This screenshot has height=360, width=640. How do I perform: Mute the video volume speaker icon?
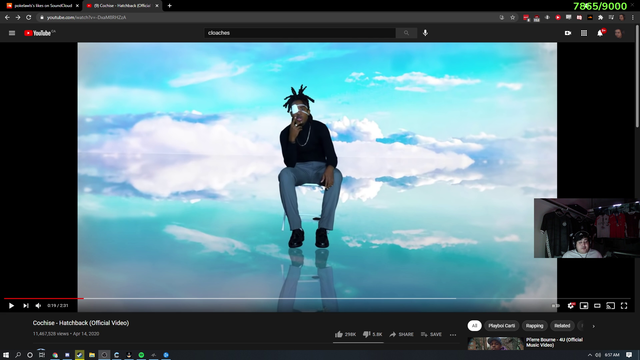(x=38, y=305)
